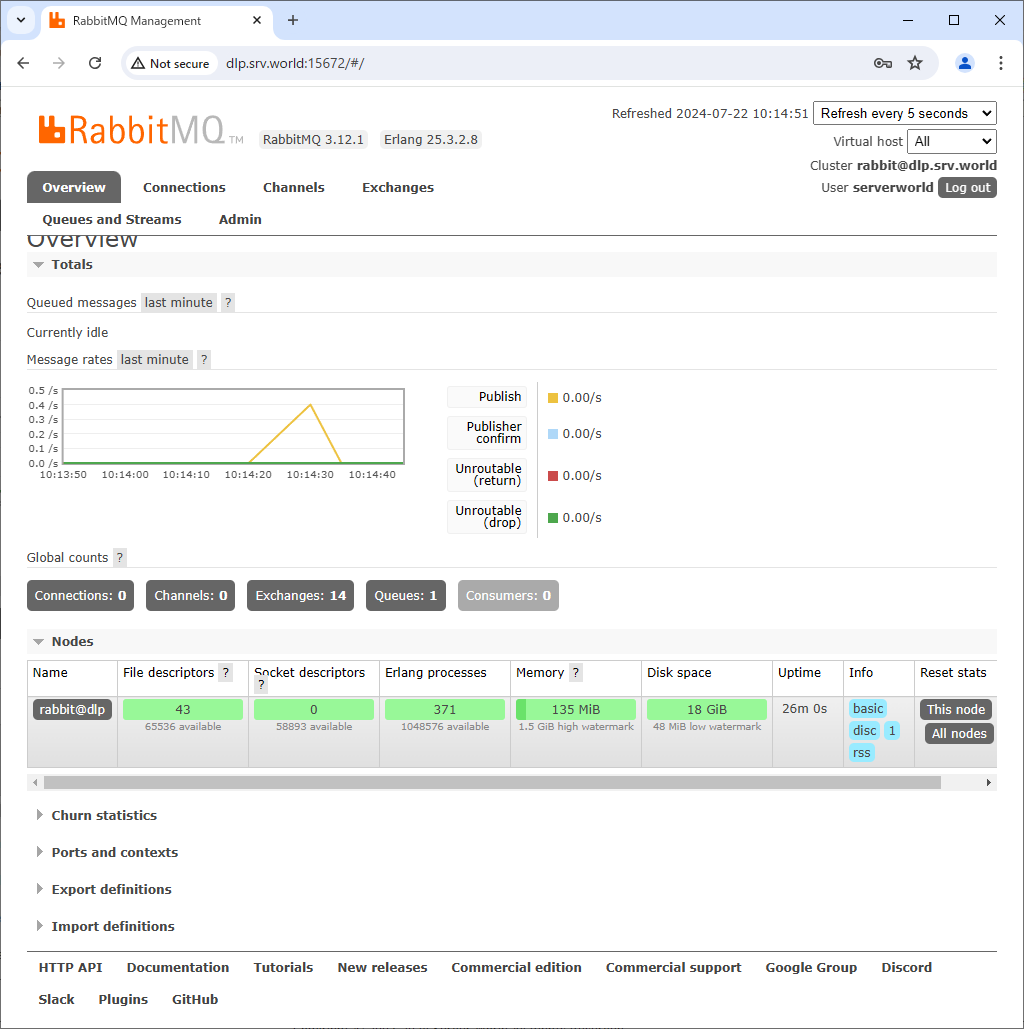Click the horizontal scrollbar left arrow
Image resolution: width=1024 pixels, height=1029 pixels.
click(x=35, y=782)
